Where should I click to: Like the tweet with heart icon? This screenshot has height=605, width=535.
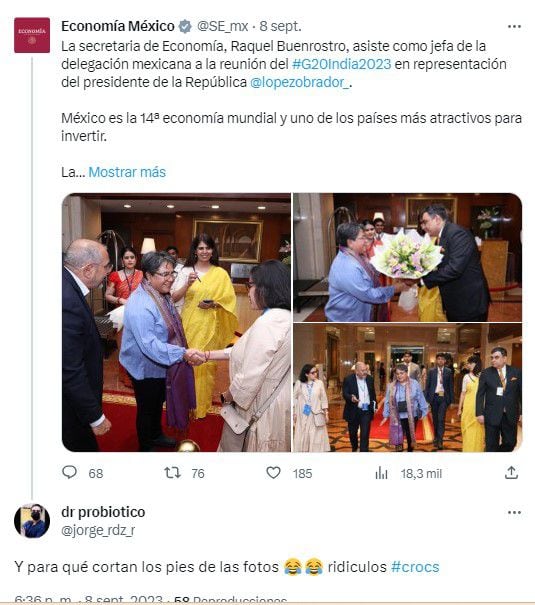pyautogui.click(x=273, y=472)
